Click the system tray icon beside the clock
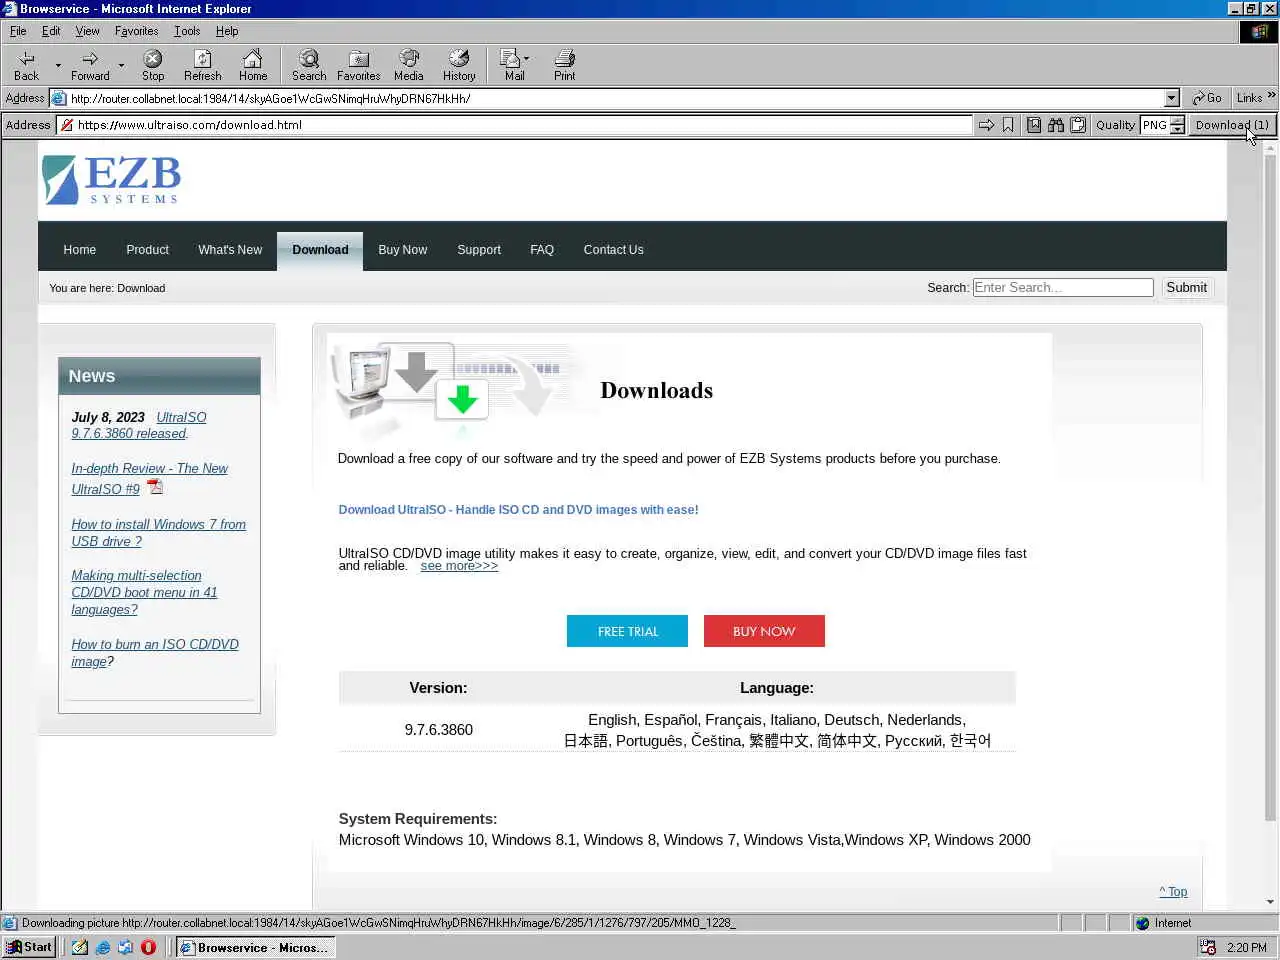This screenshot has width=1280, height=960. pyautogui.click(x=1208, y=947)
